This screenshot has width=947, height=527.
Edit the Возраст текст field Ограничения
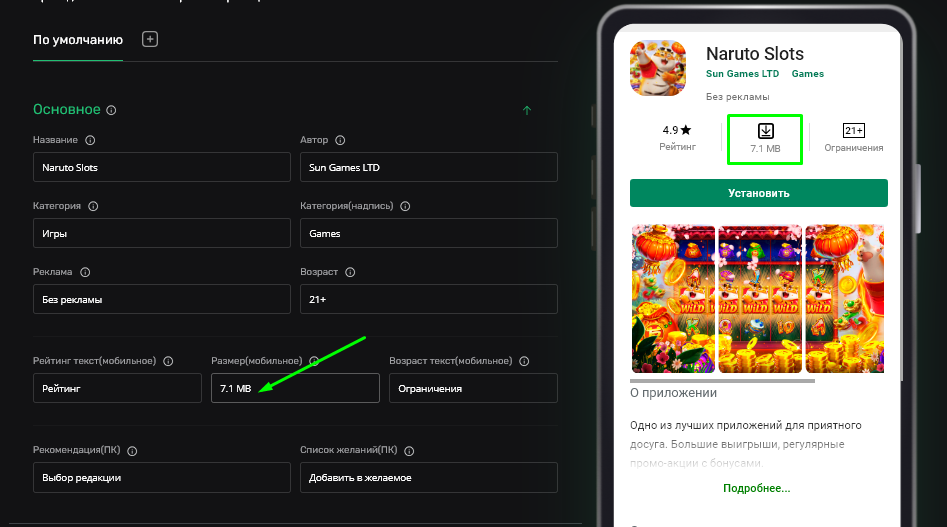(x=474, y=388)
